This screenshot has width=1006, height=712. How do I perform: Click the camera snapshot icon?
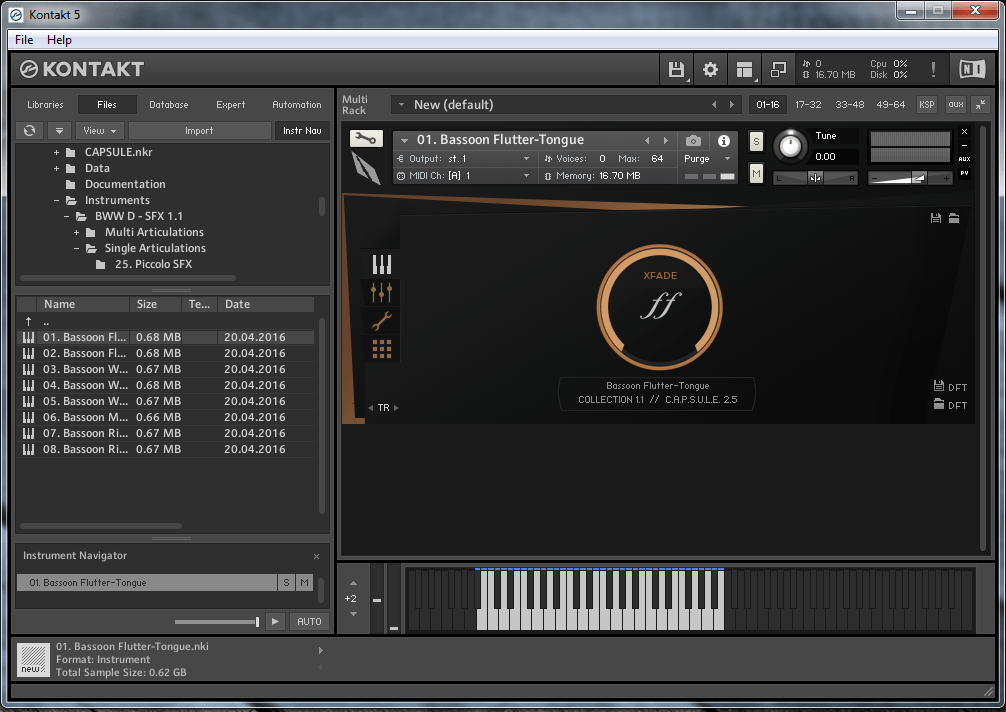click(693, 140)
